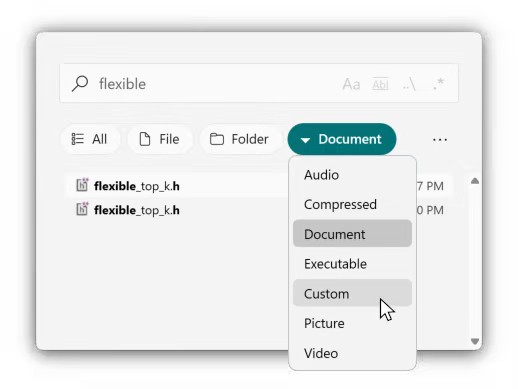Image resolution: width=518 pixels, height=389 pixels.
Task: Choose Video from the dropdown list
Action: click(x=352, y=353)
